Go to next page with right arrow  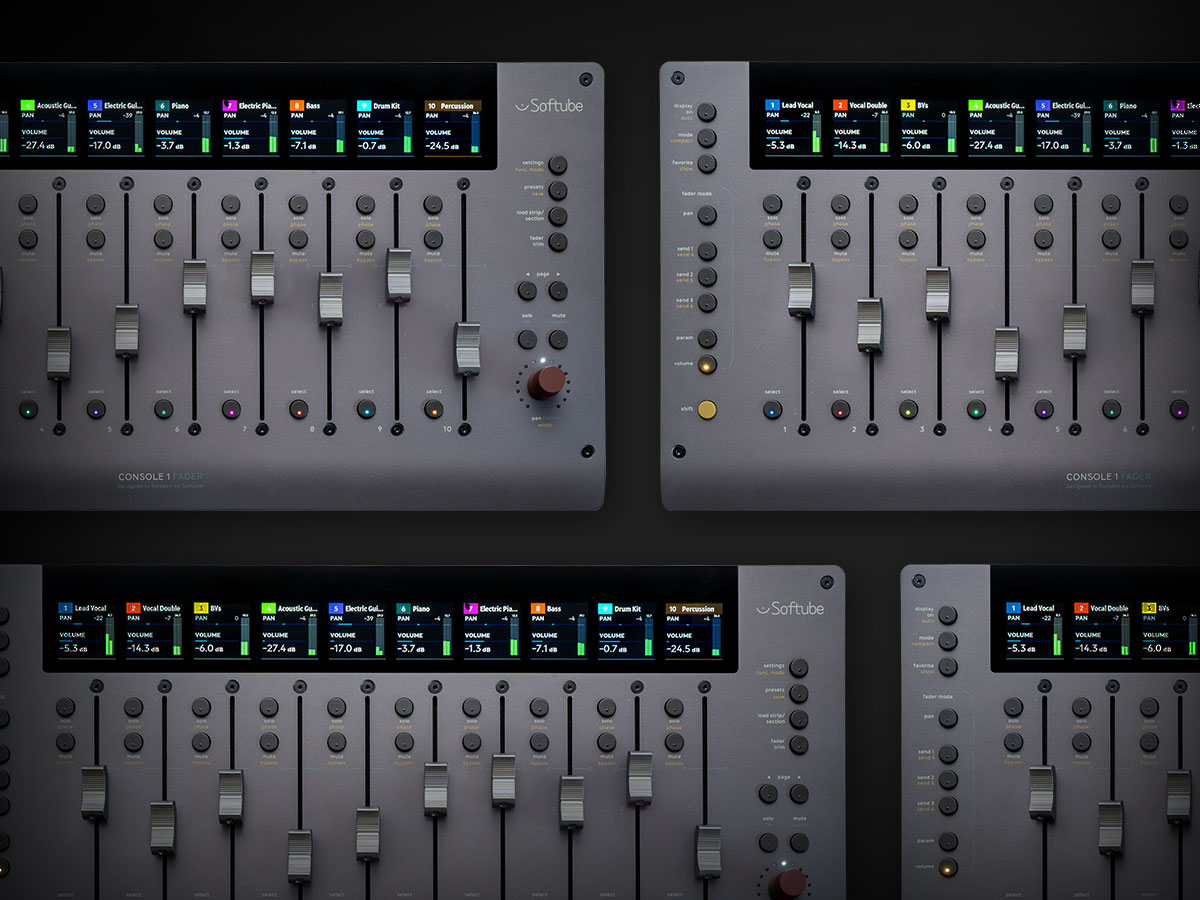pyautogui.click(x=558, y=289)
